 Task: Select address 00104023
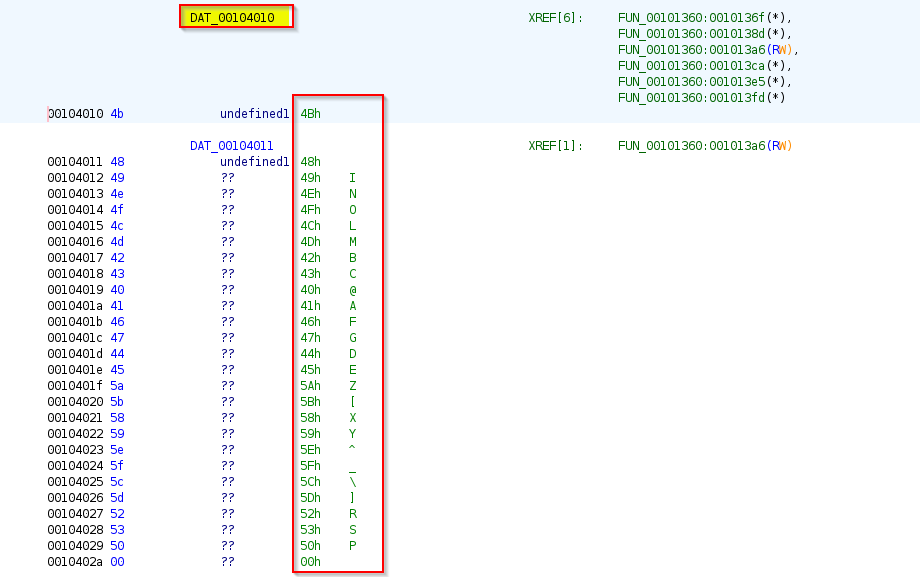[75, 450]
